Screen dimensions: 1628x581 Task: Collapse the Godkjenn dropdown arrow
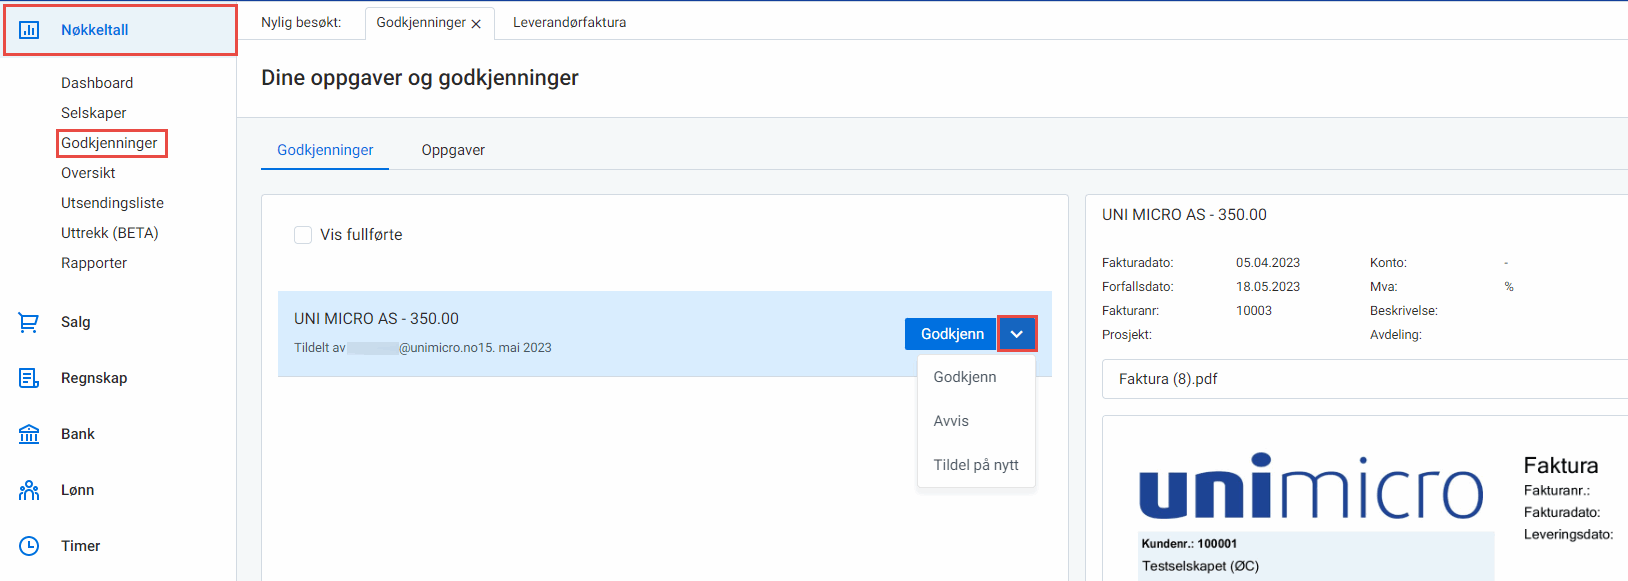click(1017, 334)
